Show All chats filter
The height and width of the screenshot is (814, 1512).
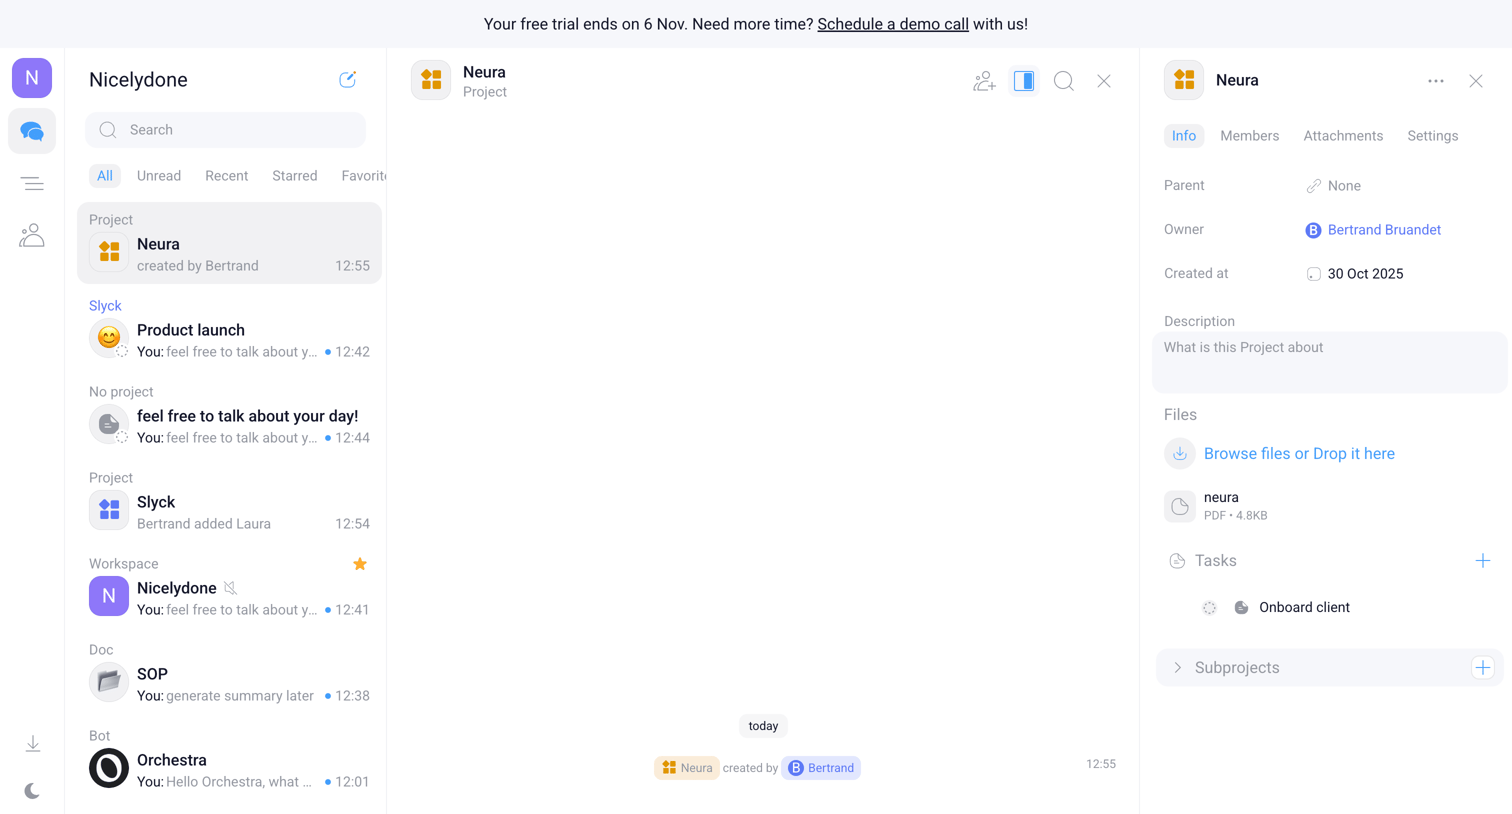coord(105,176)
